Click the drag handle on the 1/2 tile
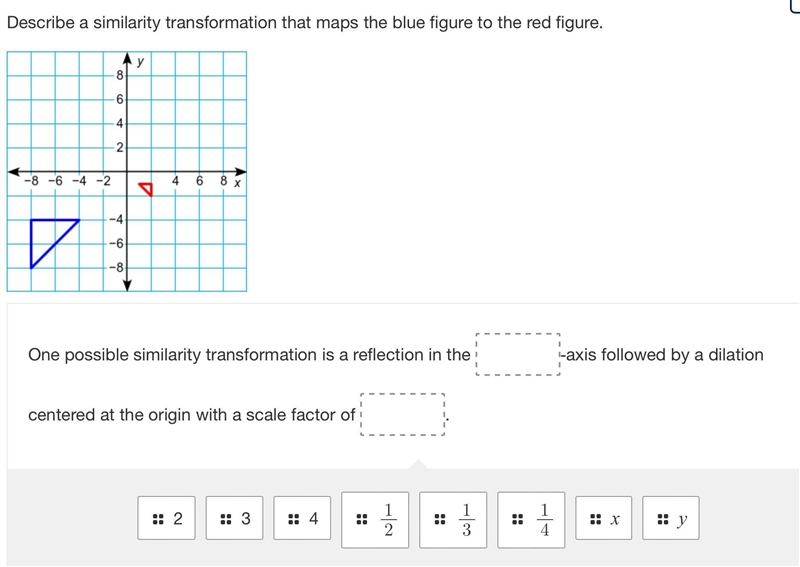This screenshot has height=567, width=800. [362, 520]
